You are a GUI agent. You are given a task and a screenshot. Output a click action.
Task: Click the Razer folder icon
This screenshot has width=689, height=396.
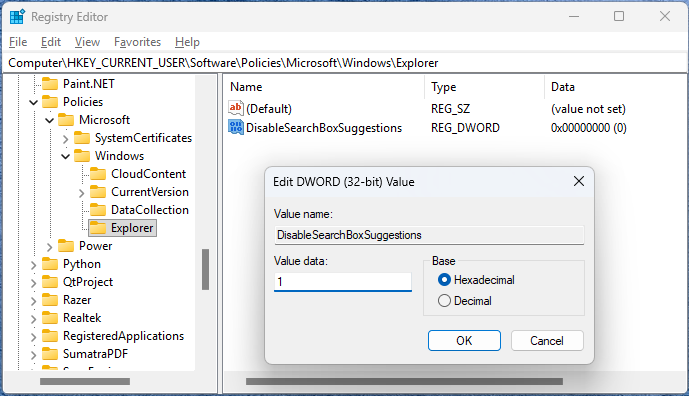[50, 300]
